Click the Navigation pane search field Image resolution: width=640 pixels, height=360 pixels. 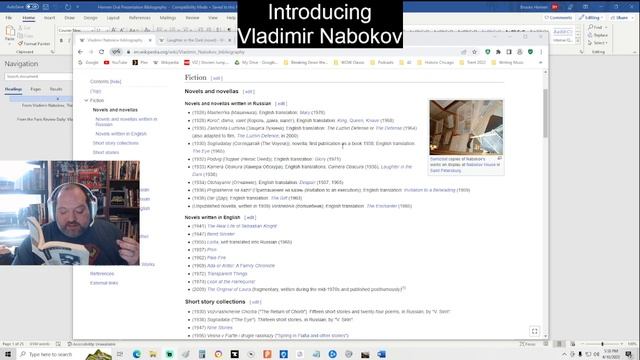point(38,76)
